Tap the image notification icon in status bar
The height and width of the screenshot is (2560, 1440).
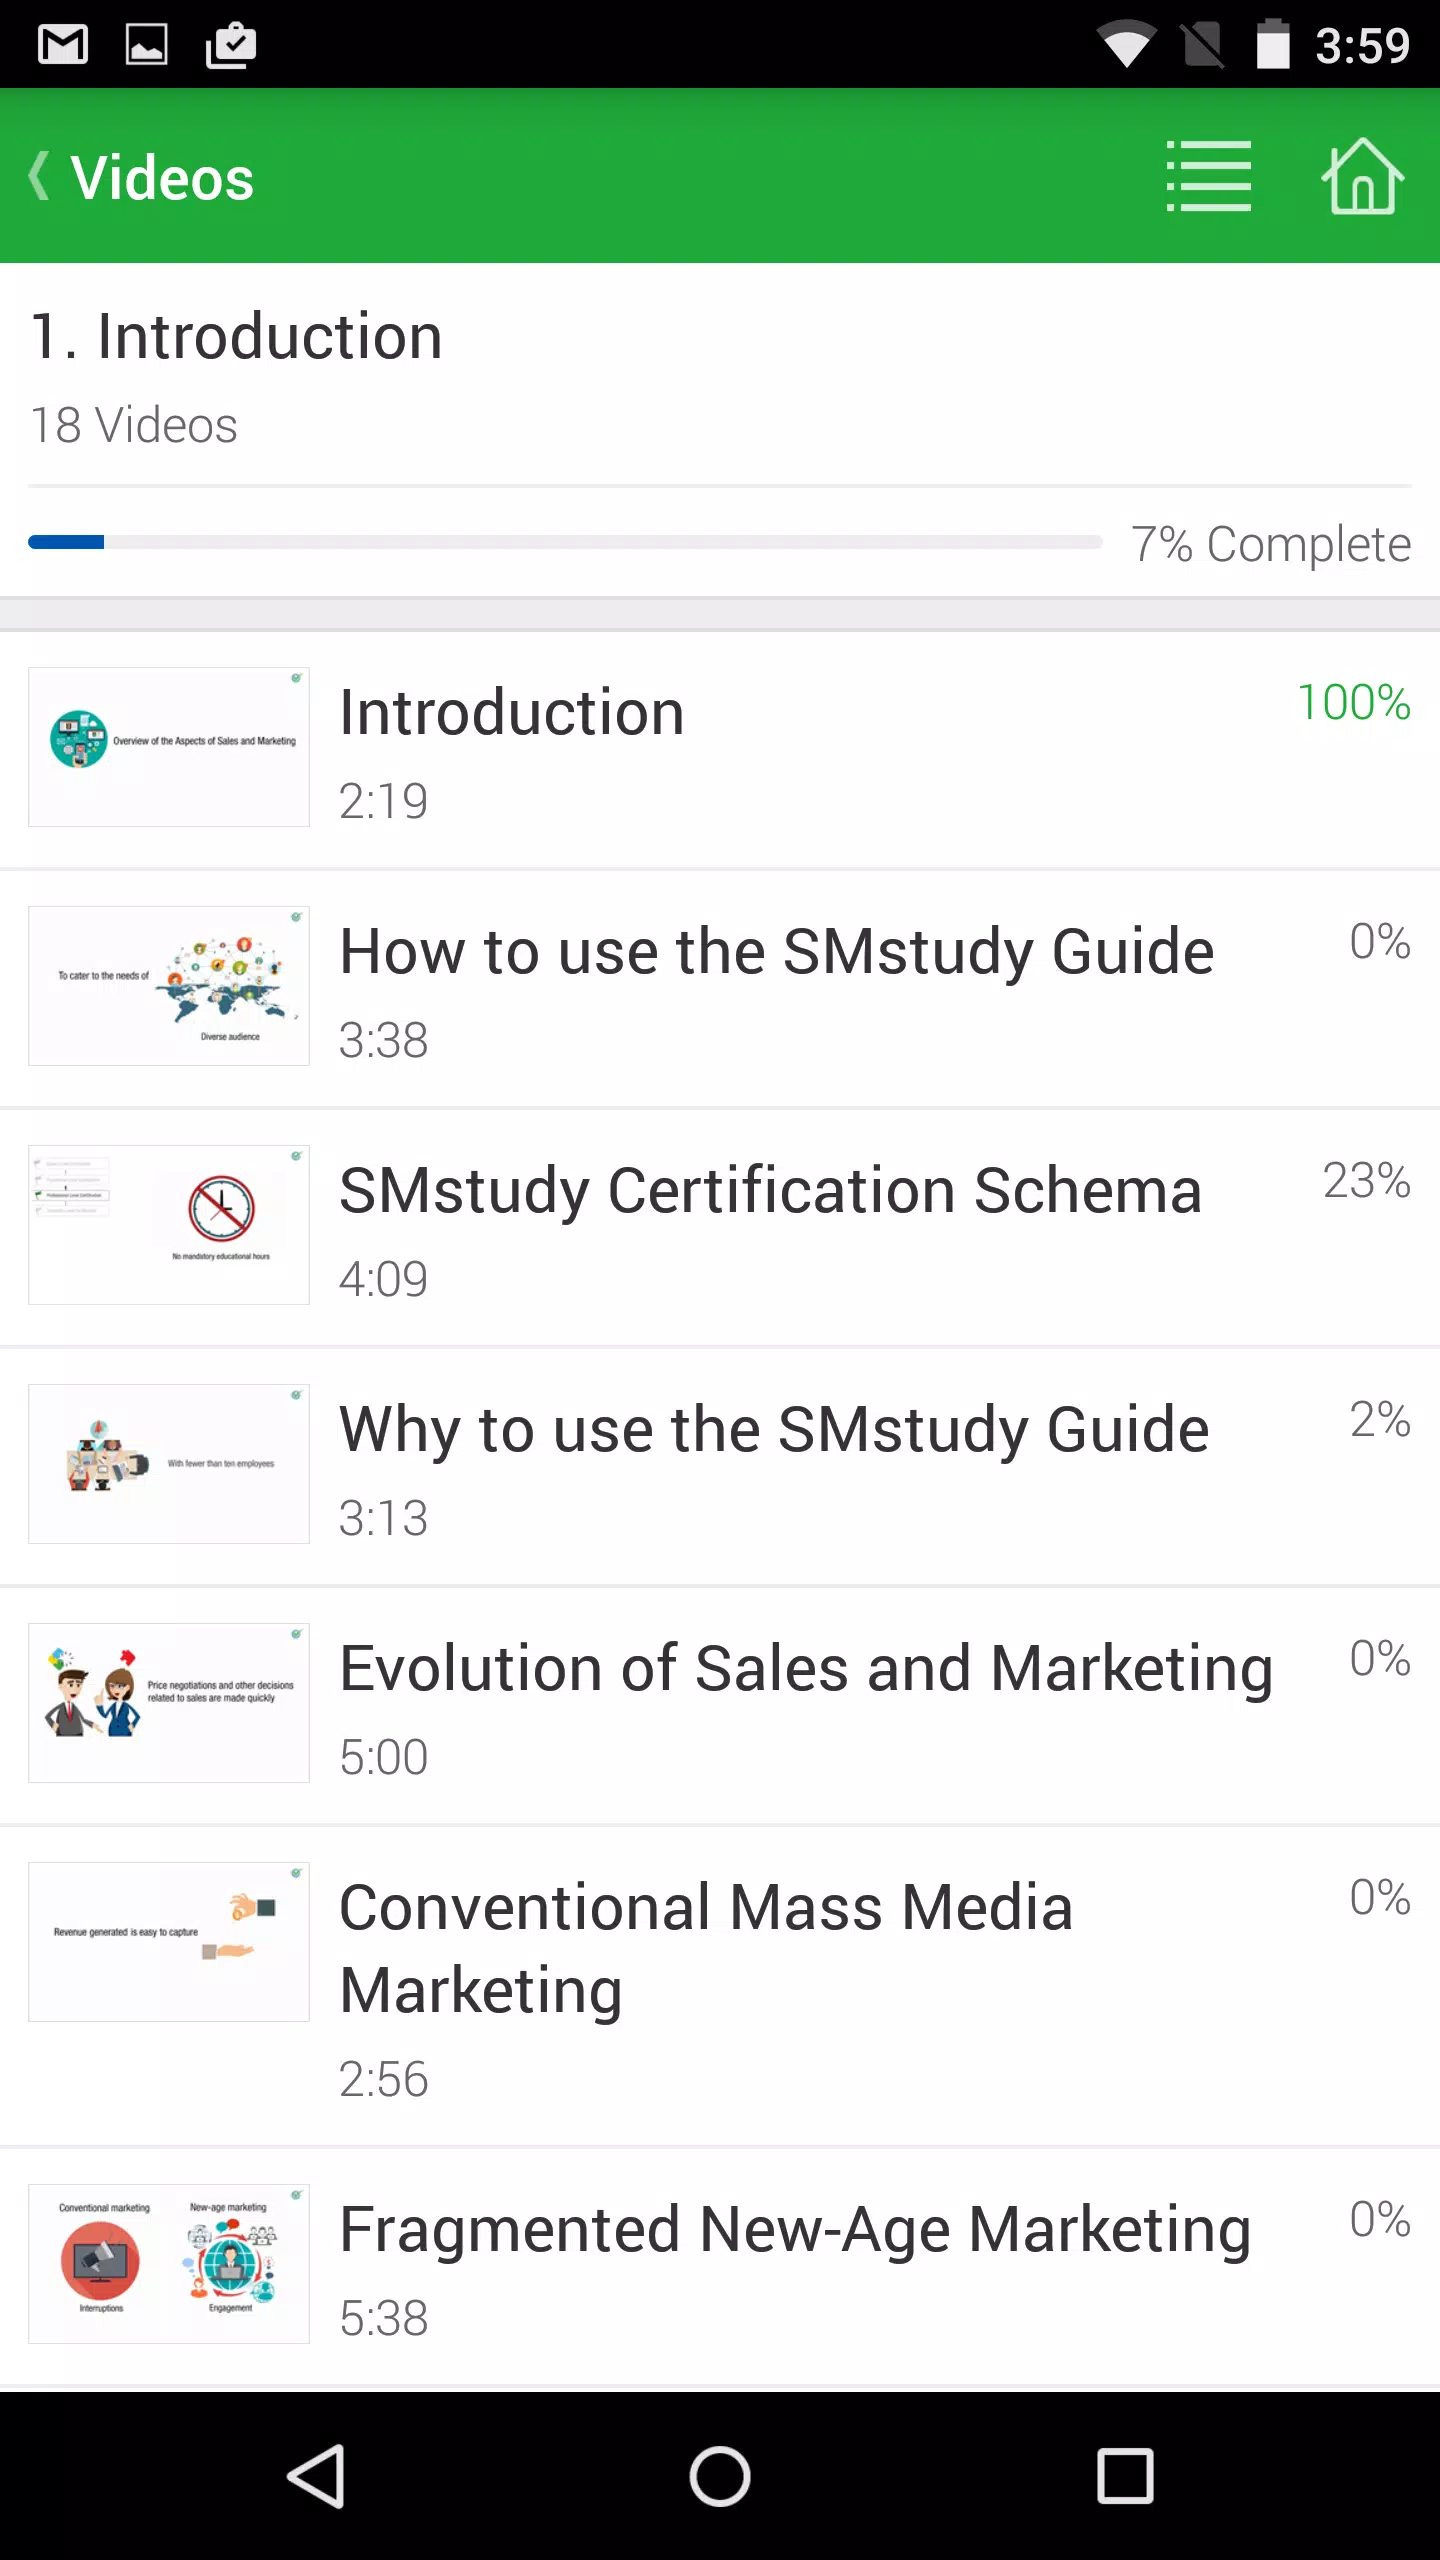(146, 45)
